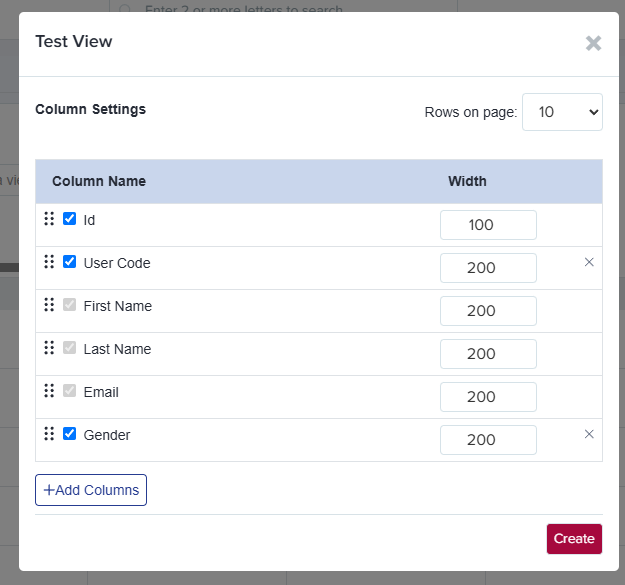
Task: Close the Test View dialog
Action: tap(593, 43)
